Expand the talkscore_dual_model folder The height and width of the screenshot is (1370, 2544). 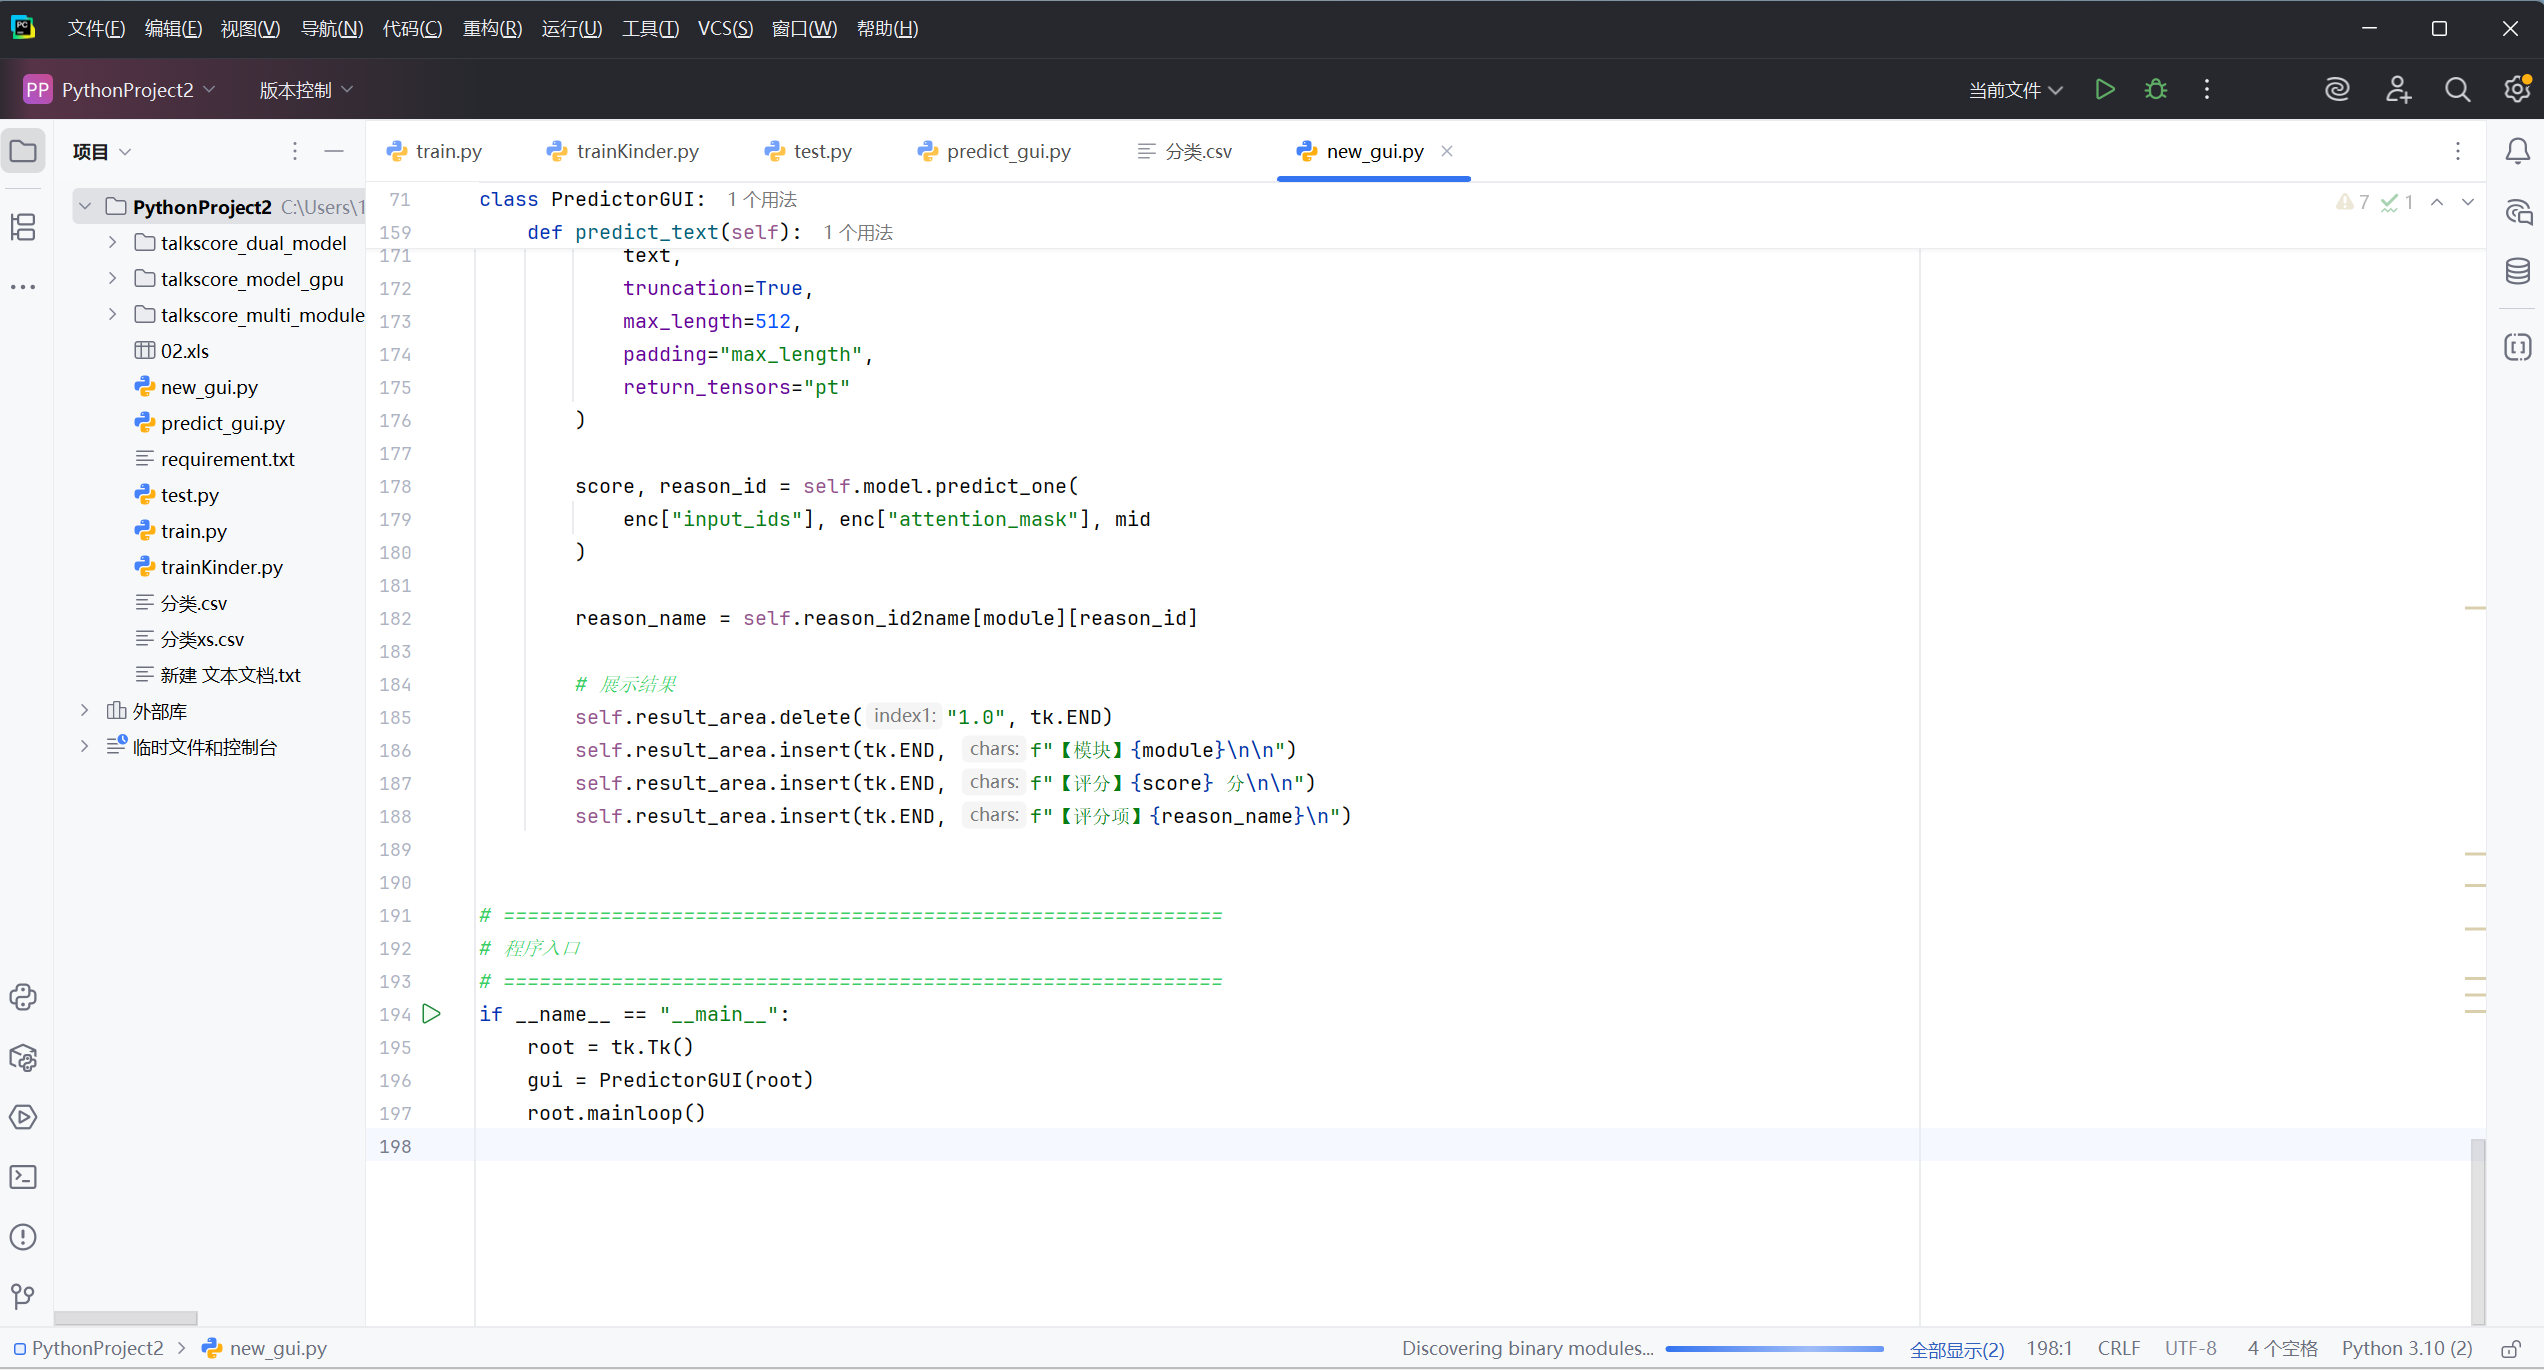(x=112, y=243)
